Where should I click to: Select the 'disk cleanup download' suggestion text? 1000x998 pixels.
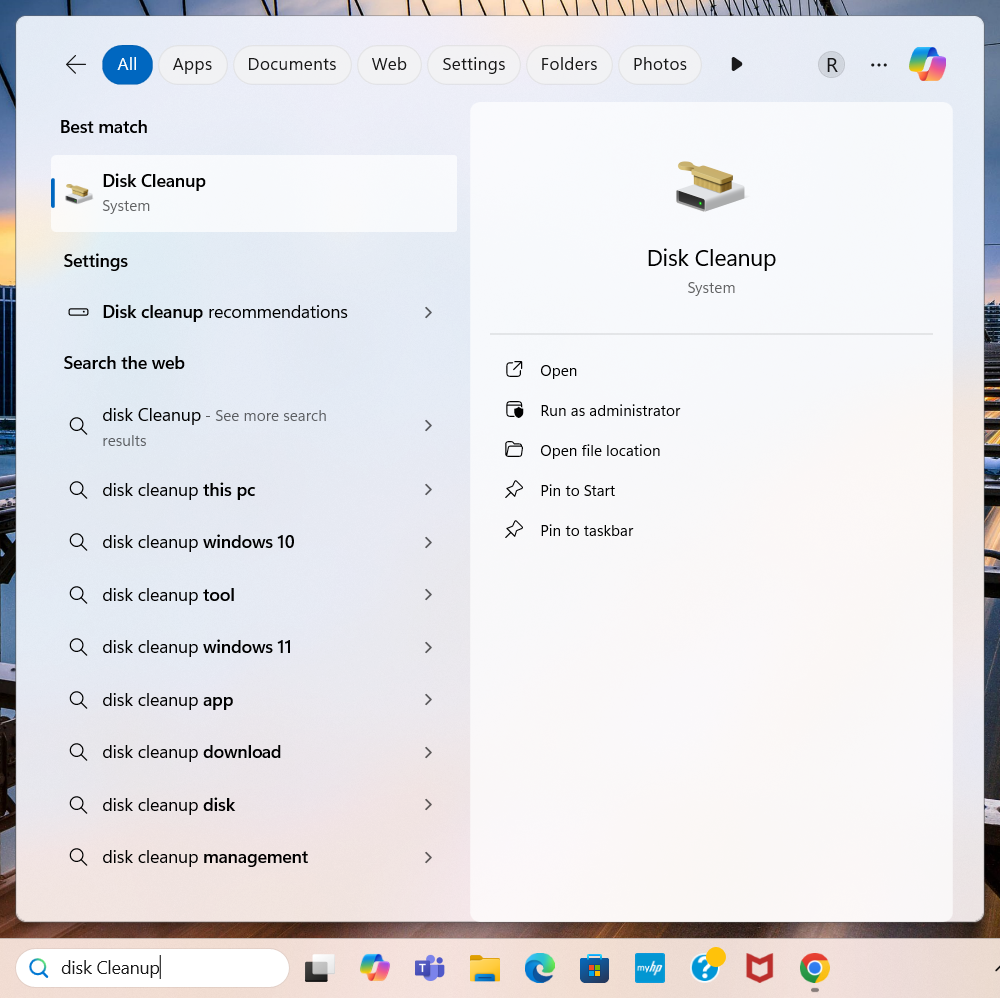pyautogui.click(x=191, y=752)
